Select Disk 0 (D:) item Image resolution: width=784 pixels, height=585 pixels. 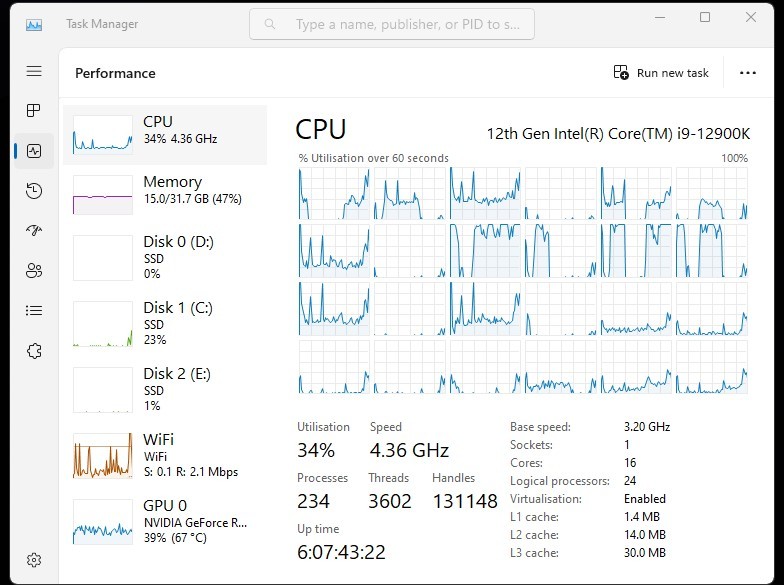click(165, 258)
